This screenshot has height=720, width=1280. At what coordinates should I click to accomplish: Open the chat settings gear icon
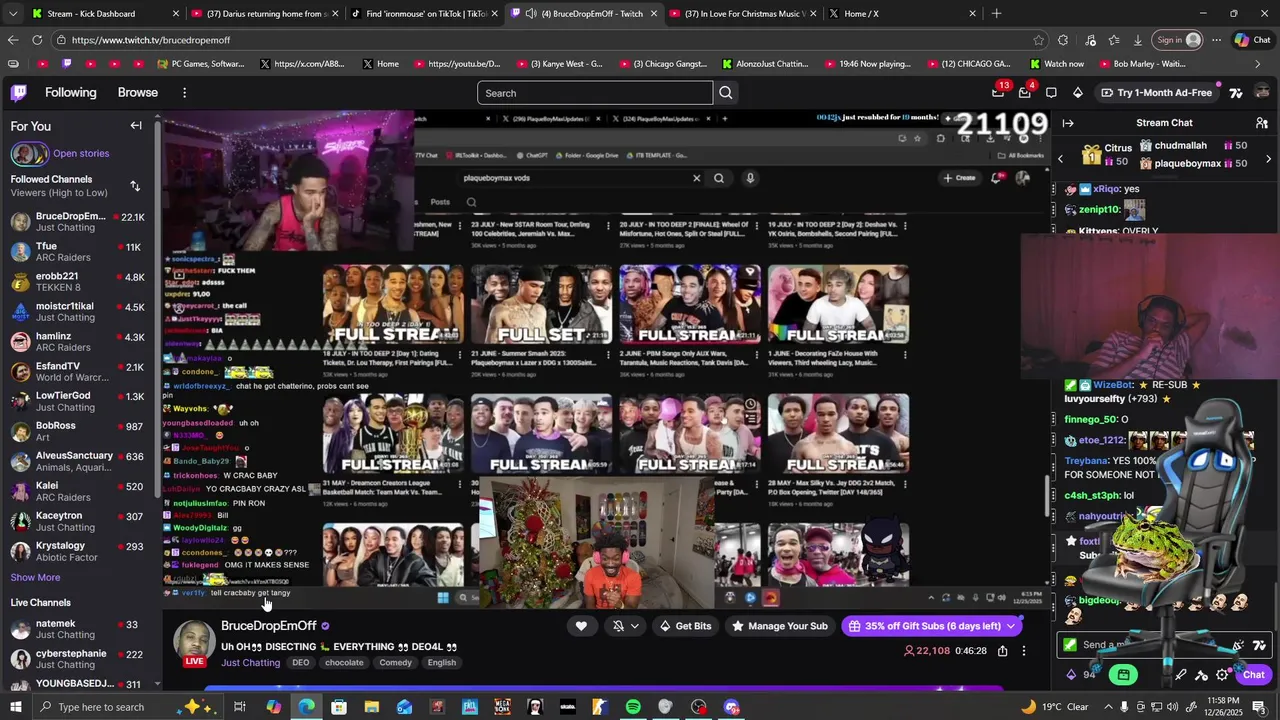pos(1222,675)
